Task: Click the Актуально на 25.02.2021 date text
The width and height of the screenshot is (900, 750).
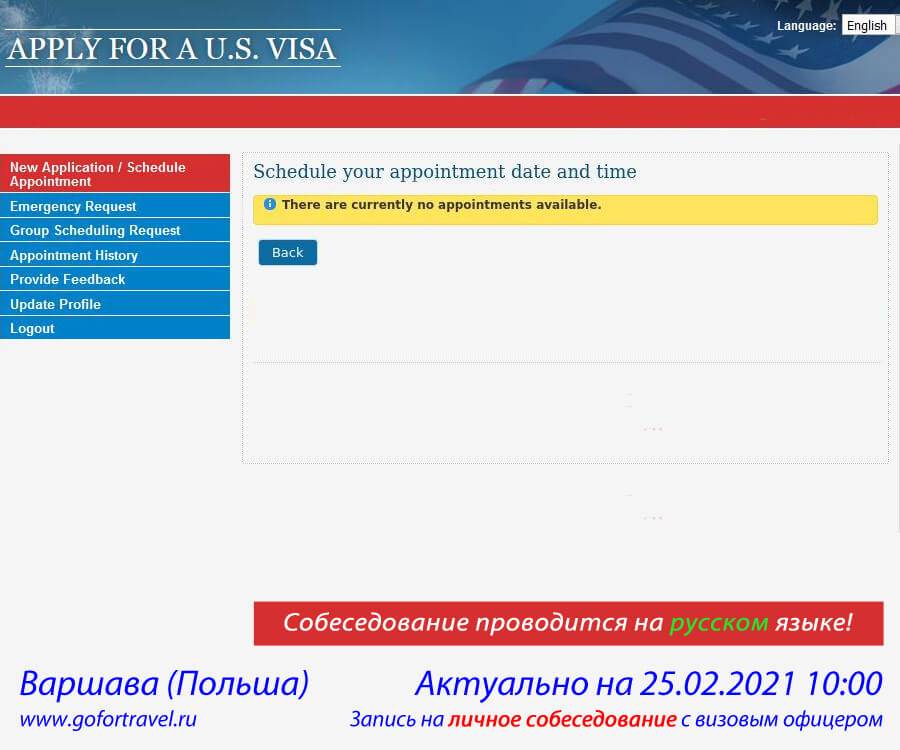Action: [x=648, y=684]
